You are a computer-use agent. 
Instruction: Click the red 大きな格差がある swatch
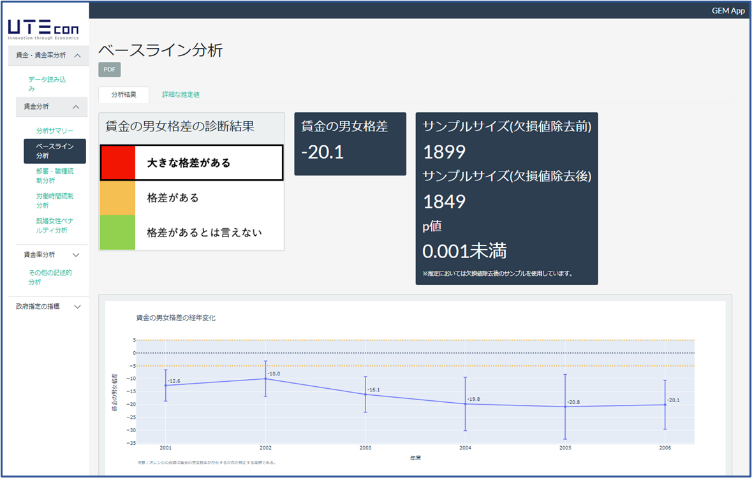[x=118, y=163]
